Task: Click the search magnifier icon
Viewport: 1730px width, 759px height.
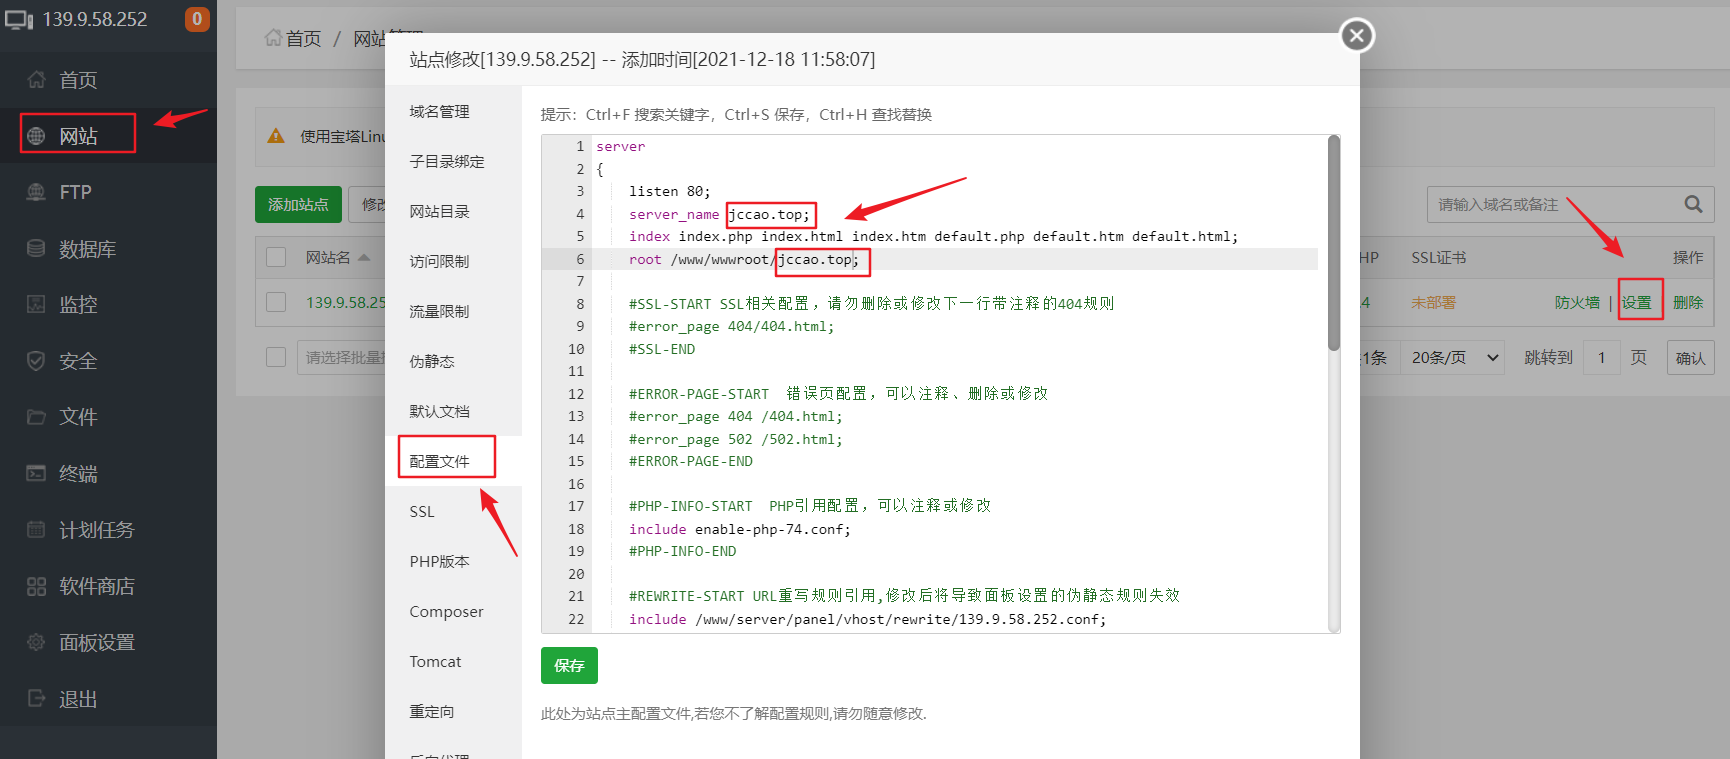Action: [x=1693, y=204]
